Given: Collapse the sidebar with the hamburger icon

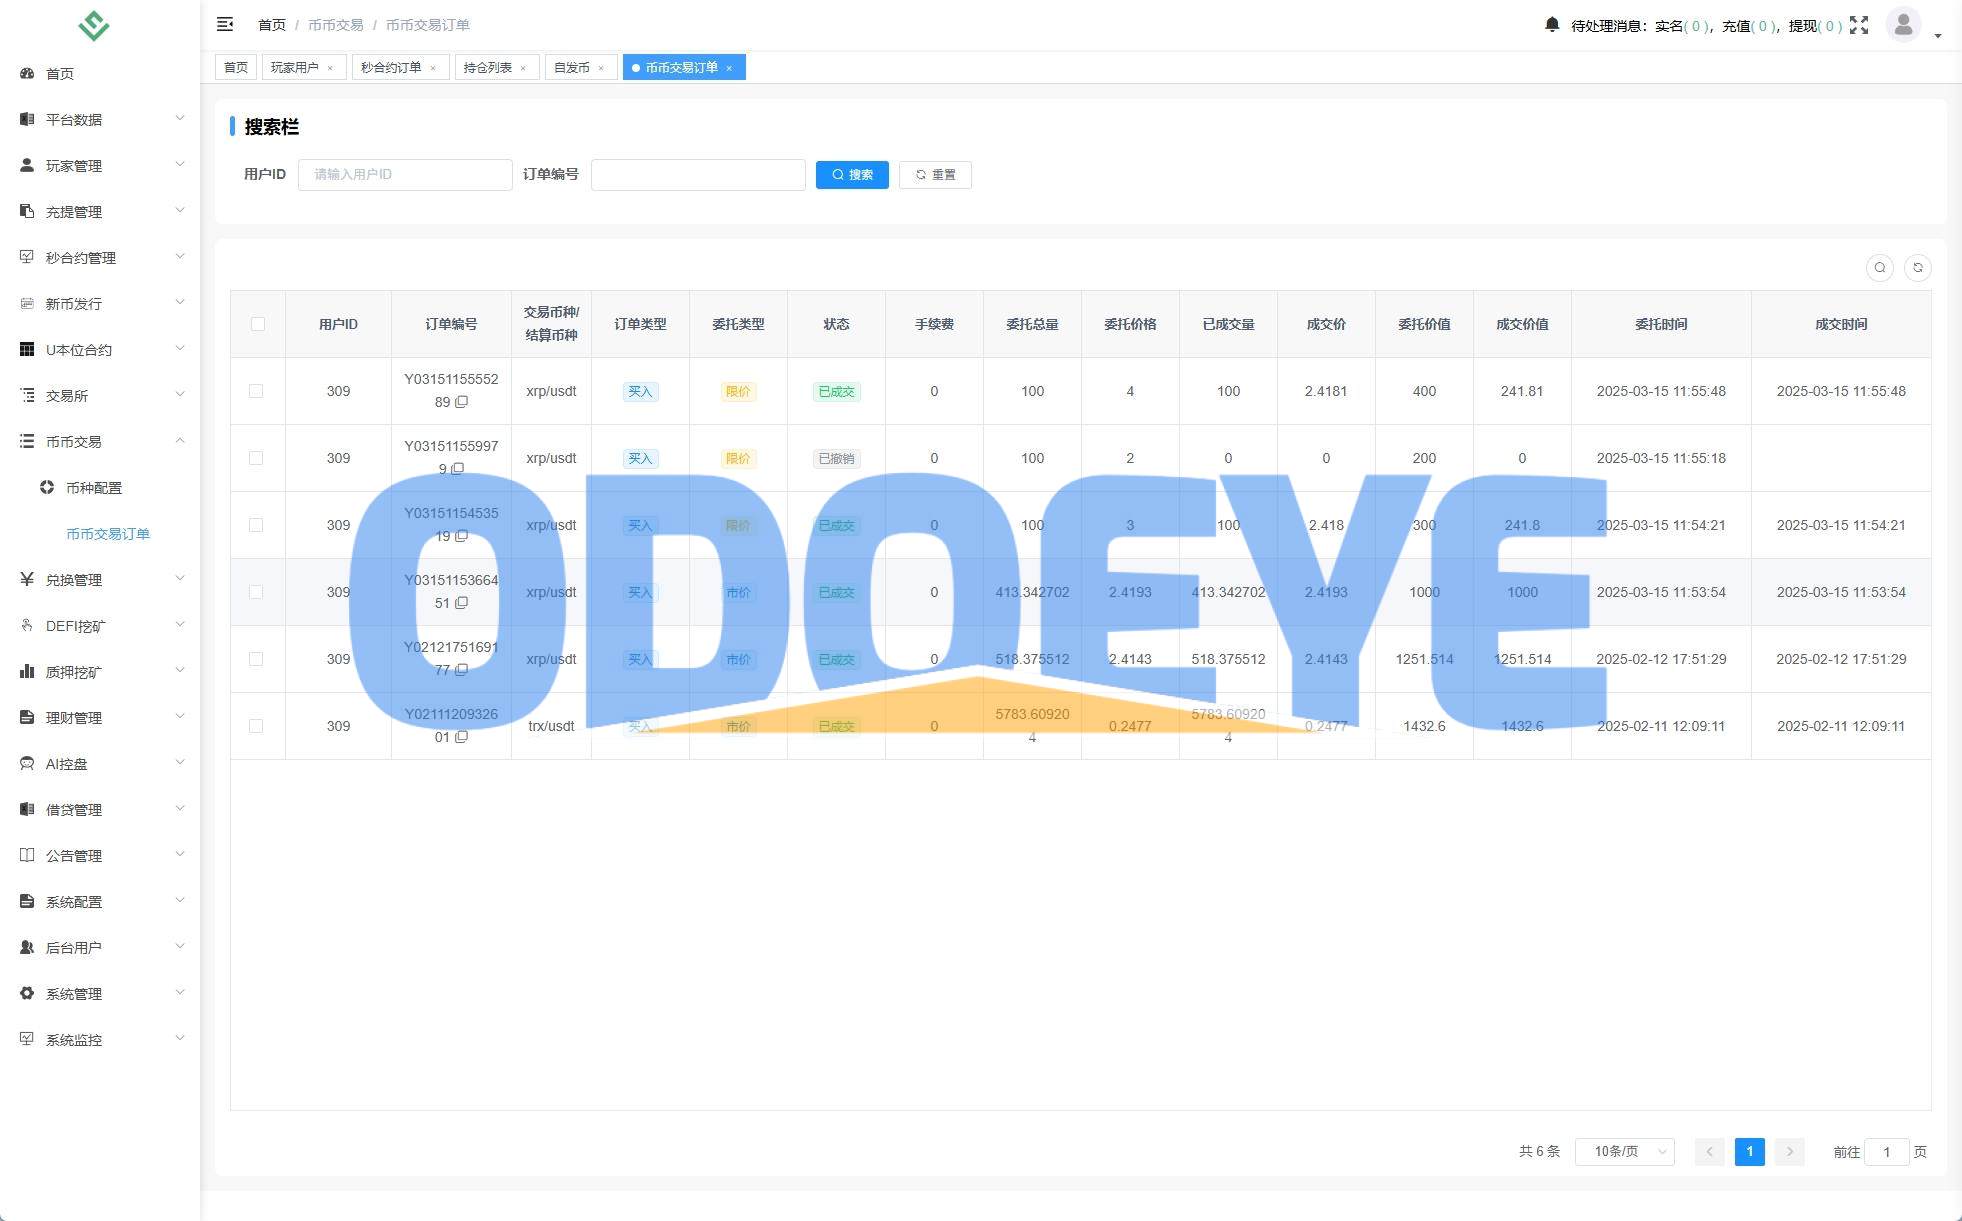Looking at the screenshot, I should pos(225,24).
